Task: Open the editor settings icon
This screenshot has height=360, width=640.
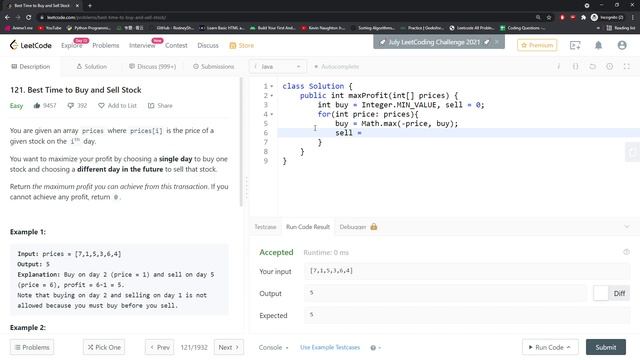Action: pos(610,67)
